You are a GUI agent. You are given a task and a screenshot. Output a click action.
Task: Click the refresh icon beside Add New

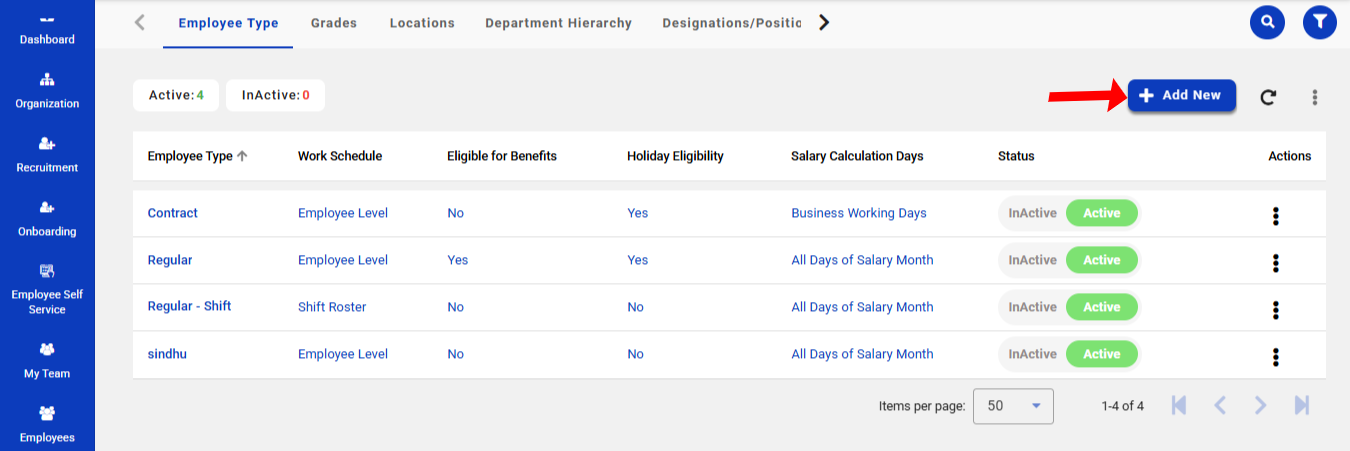coord(1268,97)
